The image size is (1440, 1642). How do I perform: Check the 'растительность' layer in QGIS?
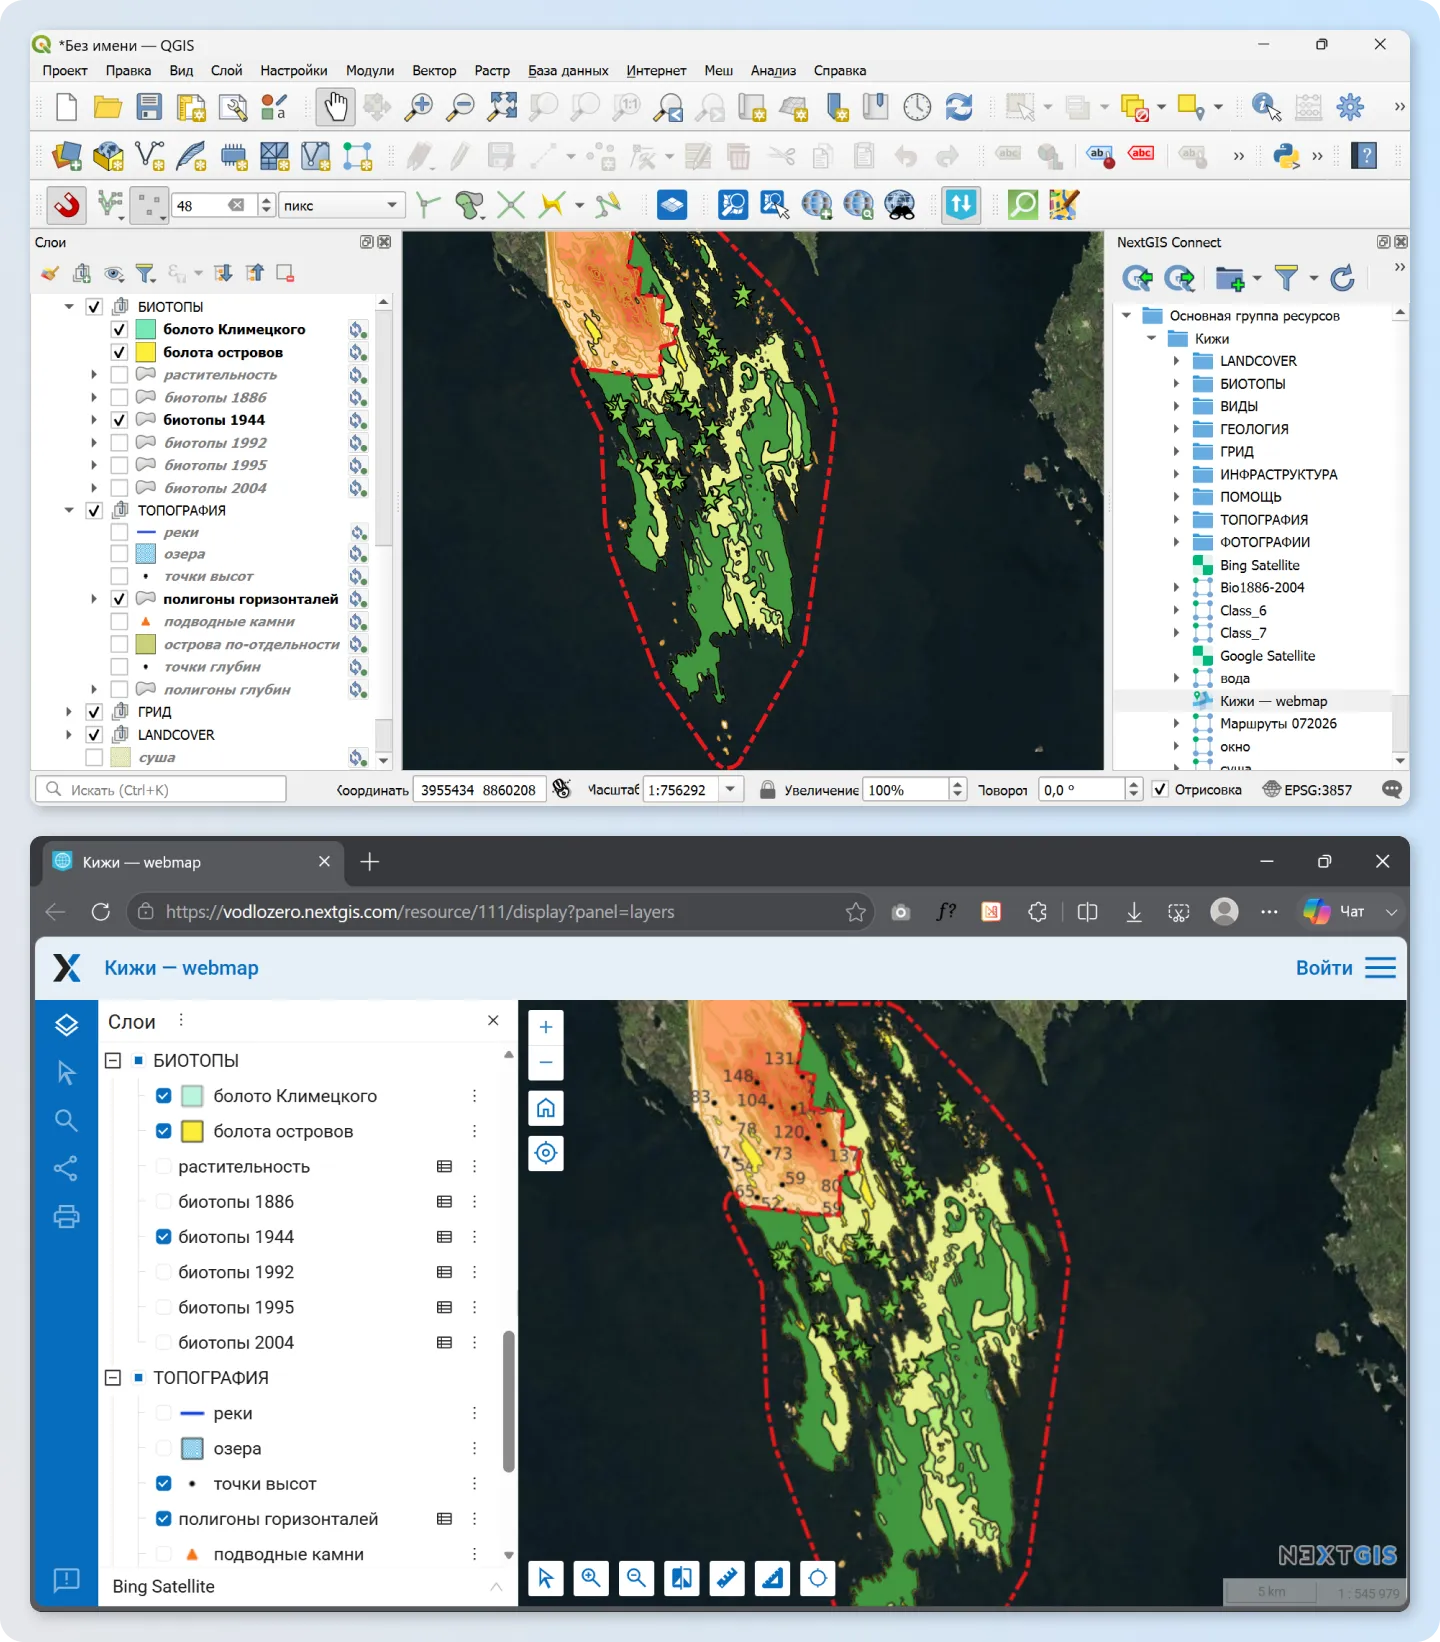(x=119, y=374)
